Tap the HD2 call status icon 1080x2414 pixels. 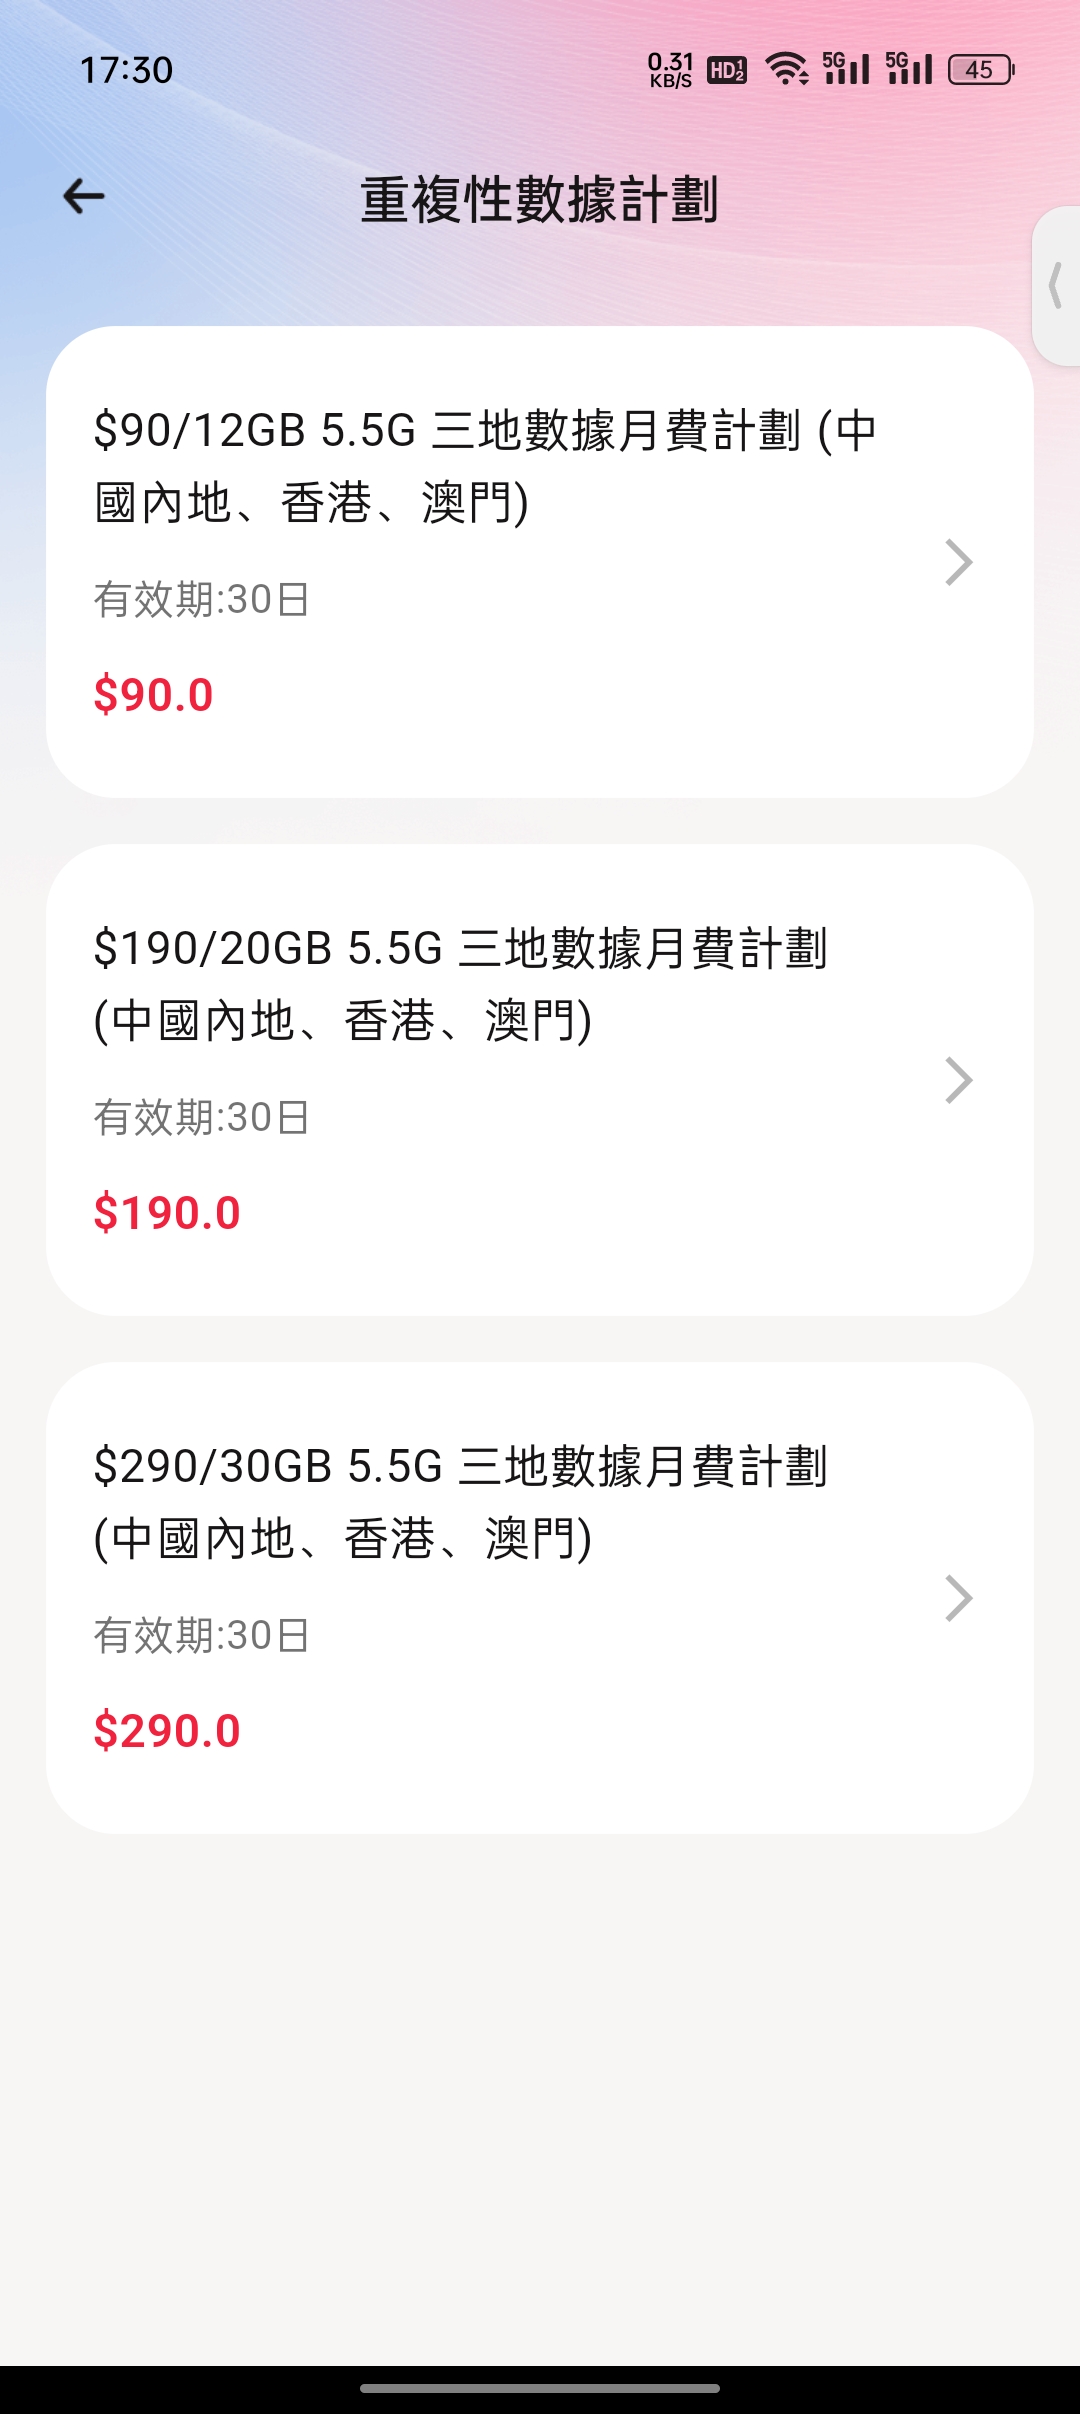(727, 70)
